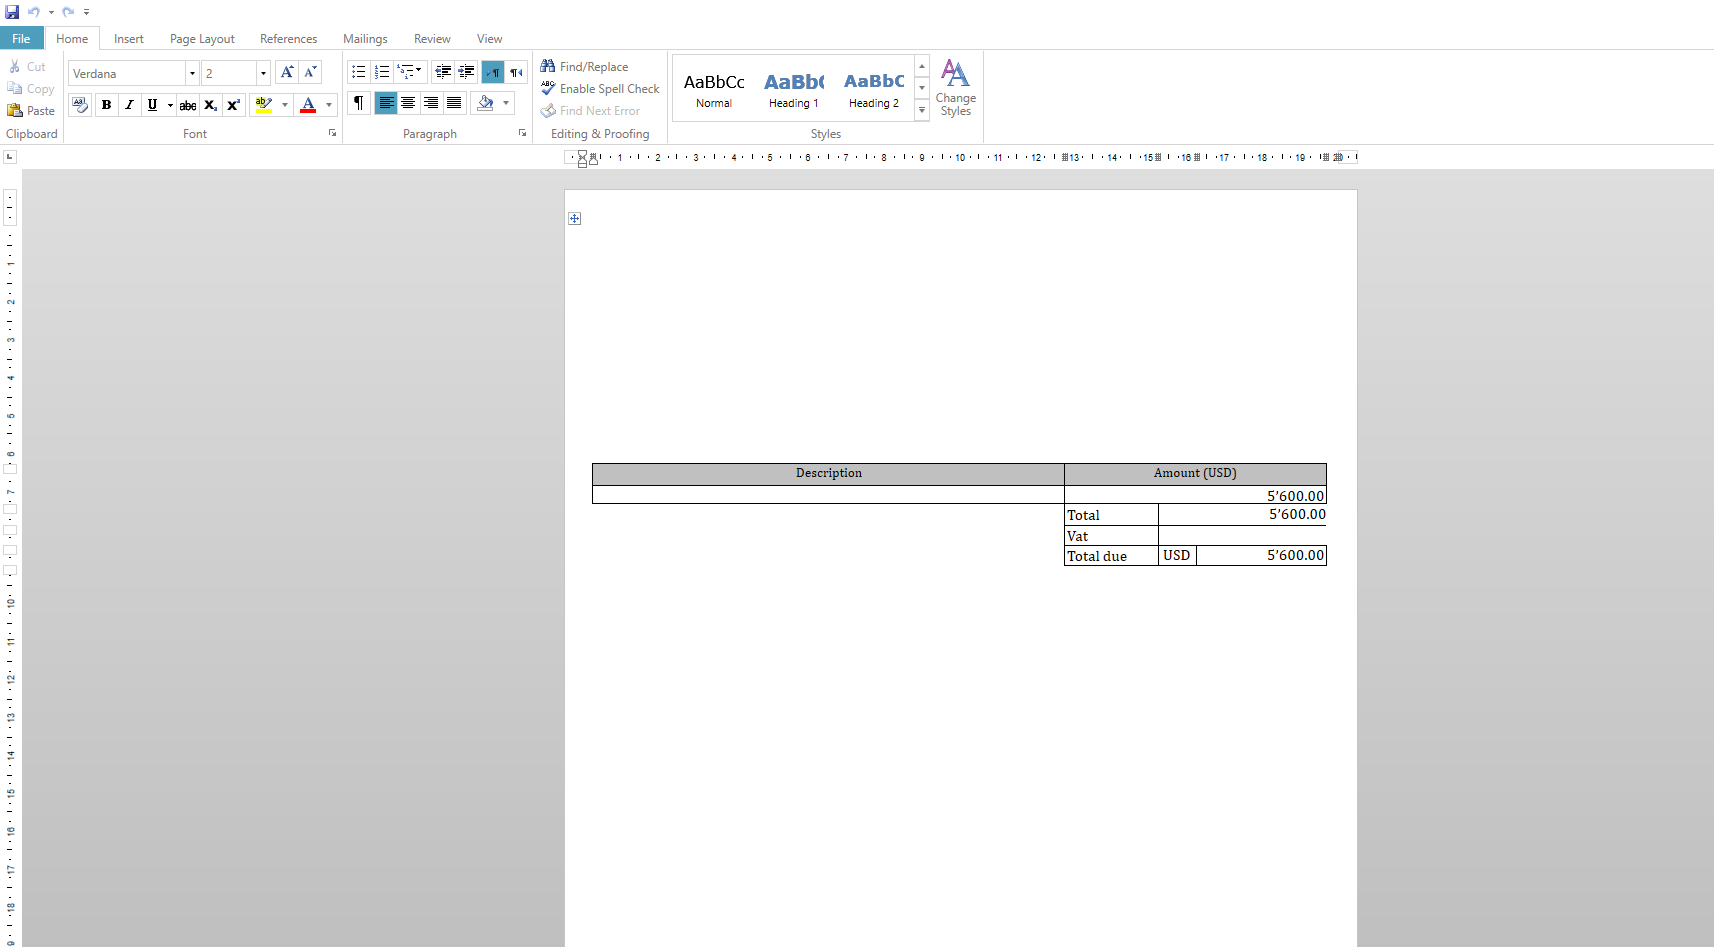
Task: Click the first-line indent marker on ruler
Action: (582, 153)
